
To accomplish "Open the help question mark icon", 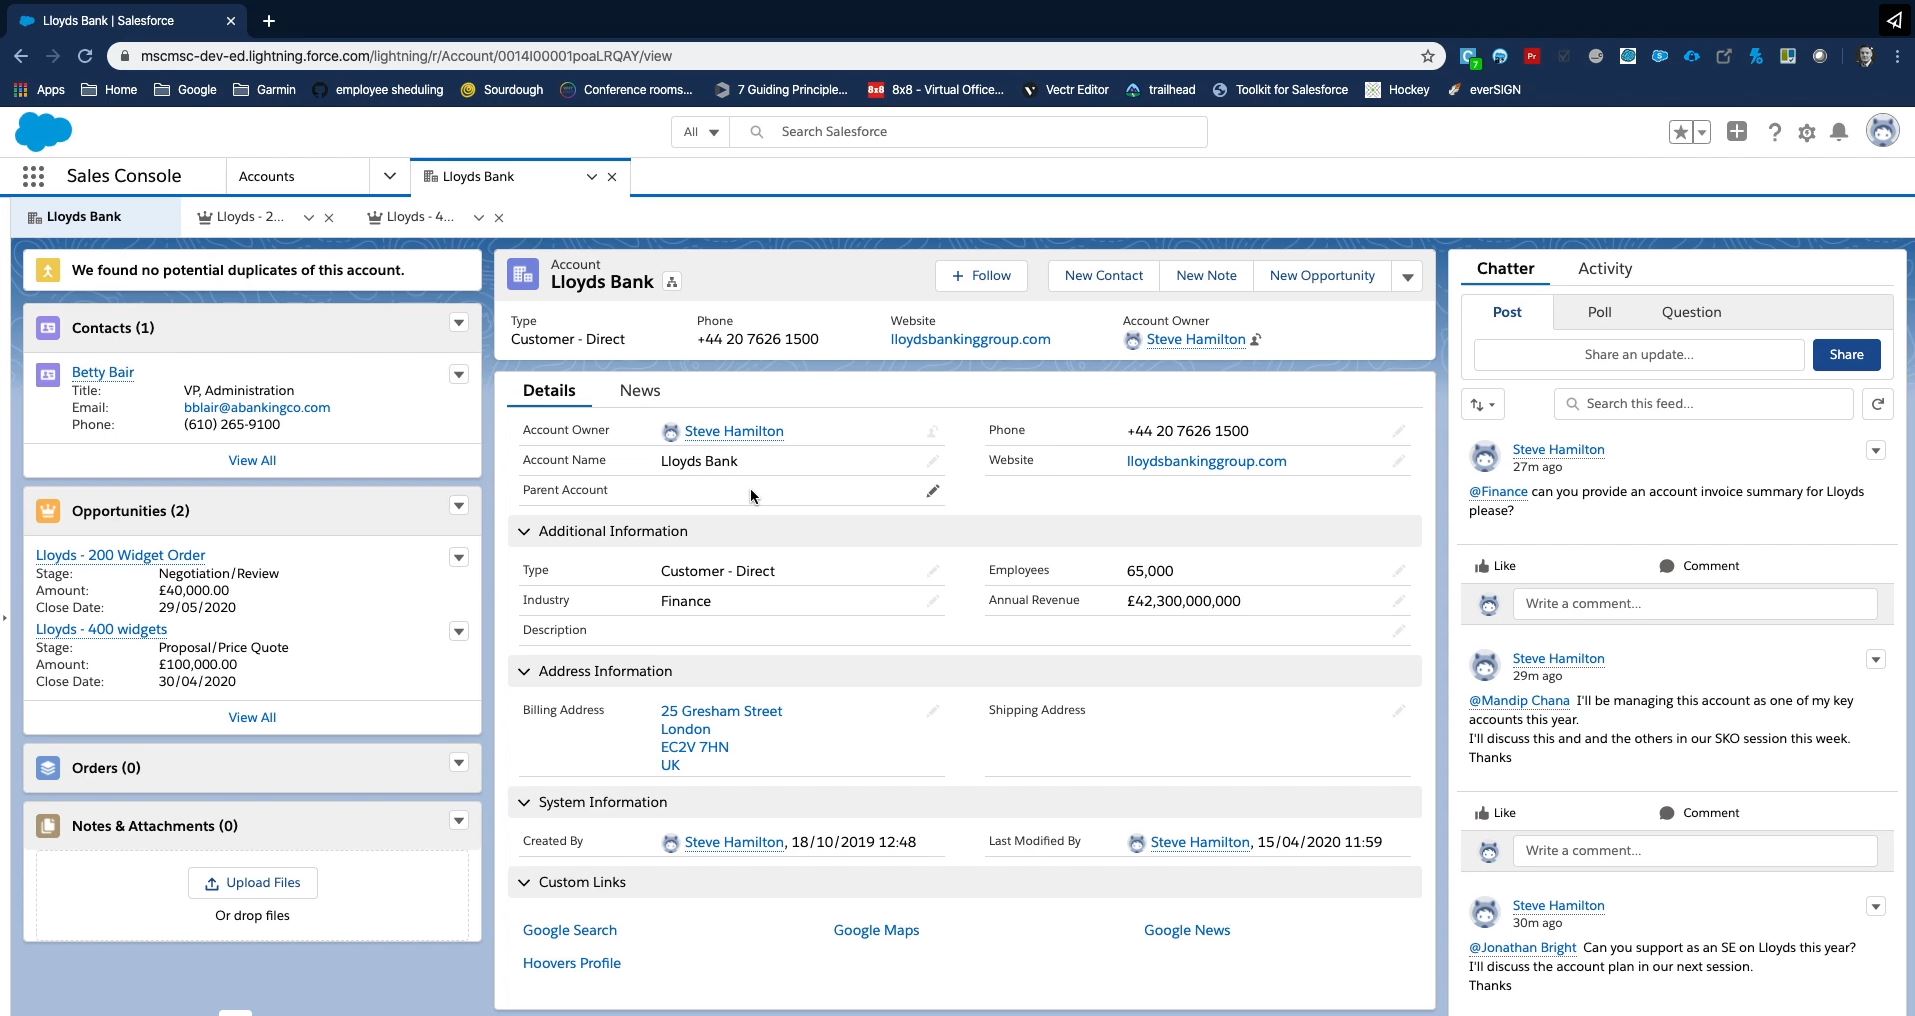I will [x=1774, y=132].
